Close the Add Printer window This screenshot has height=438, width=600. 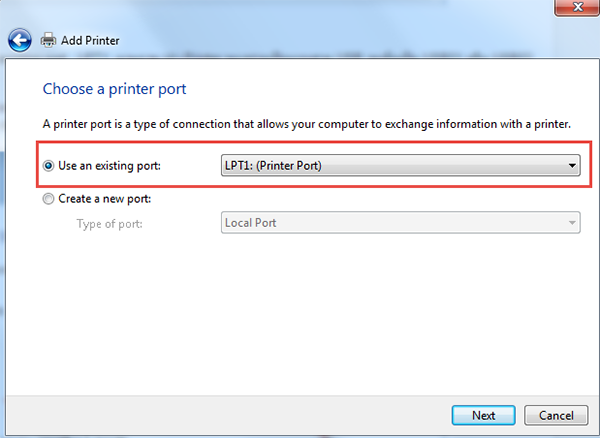(x=577, y=8)
